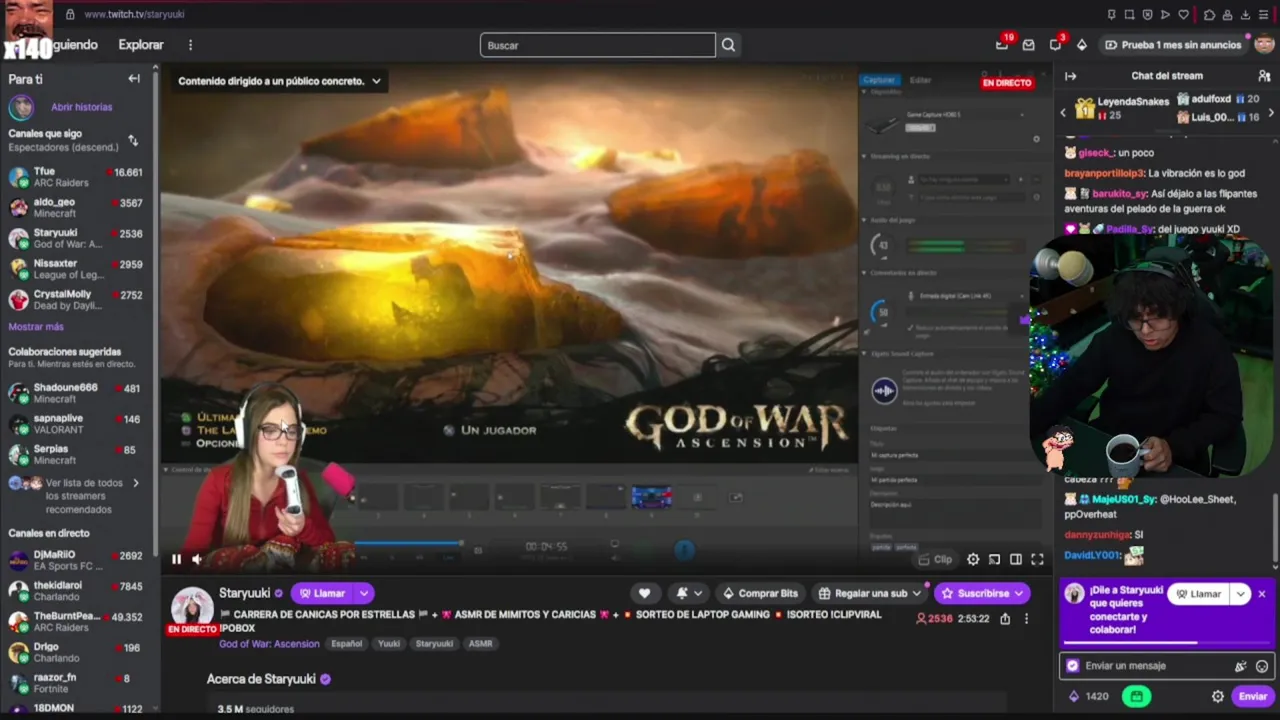Open the green channel points reward icon
Viewport: 1280px width, 720px height.
tap(1136, 697)
